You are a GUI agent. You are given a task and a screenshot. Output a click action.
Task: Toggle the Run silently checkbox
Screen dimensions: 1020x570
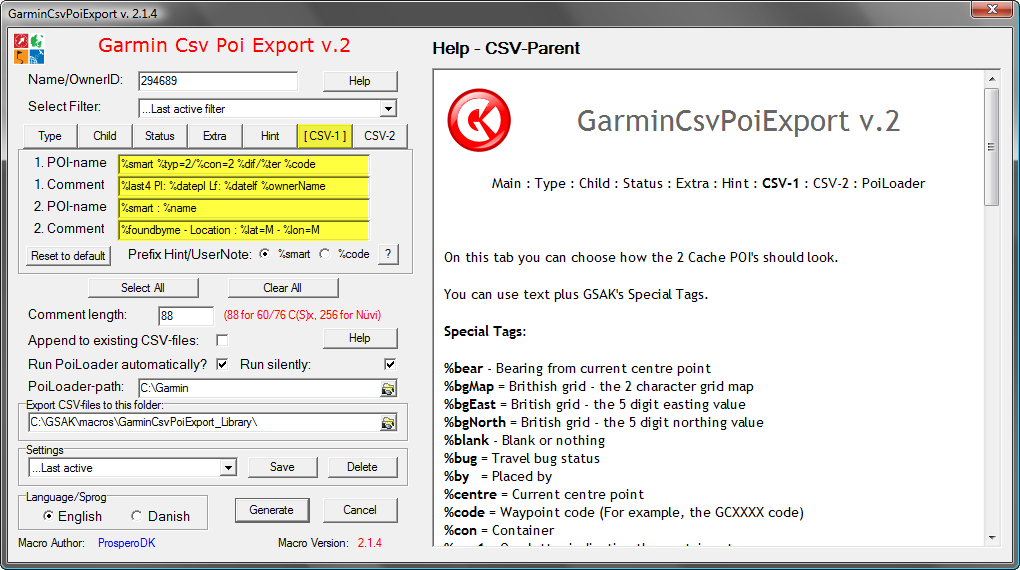tap(390, 364)
